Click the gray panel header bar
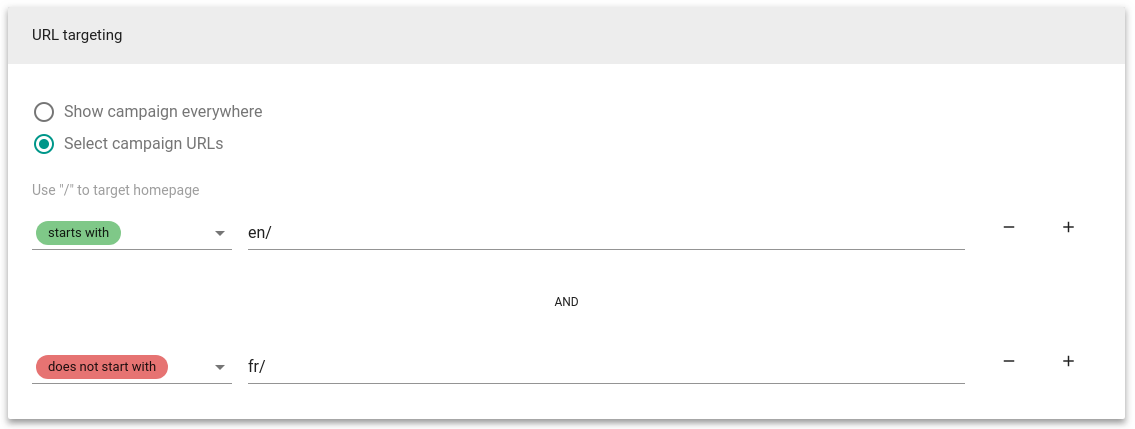 point(566,35)
